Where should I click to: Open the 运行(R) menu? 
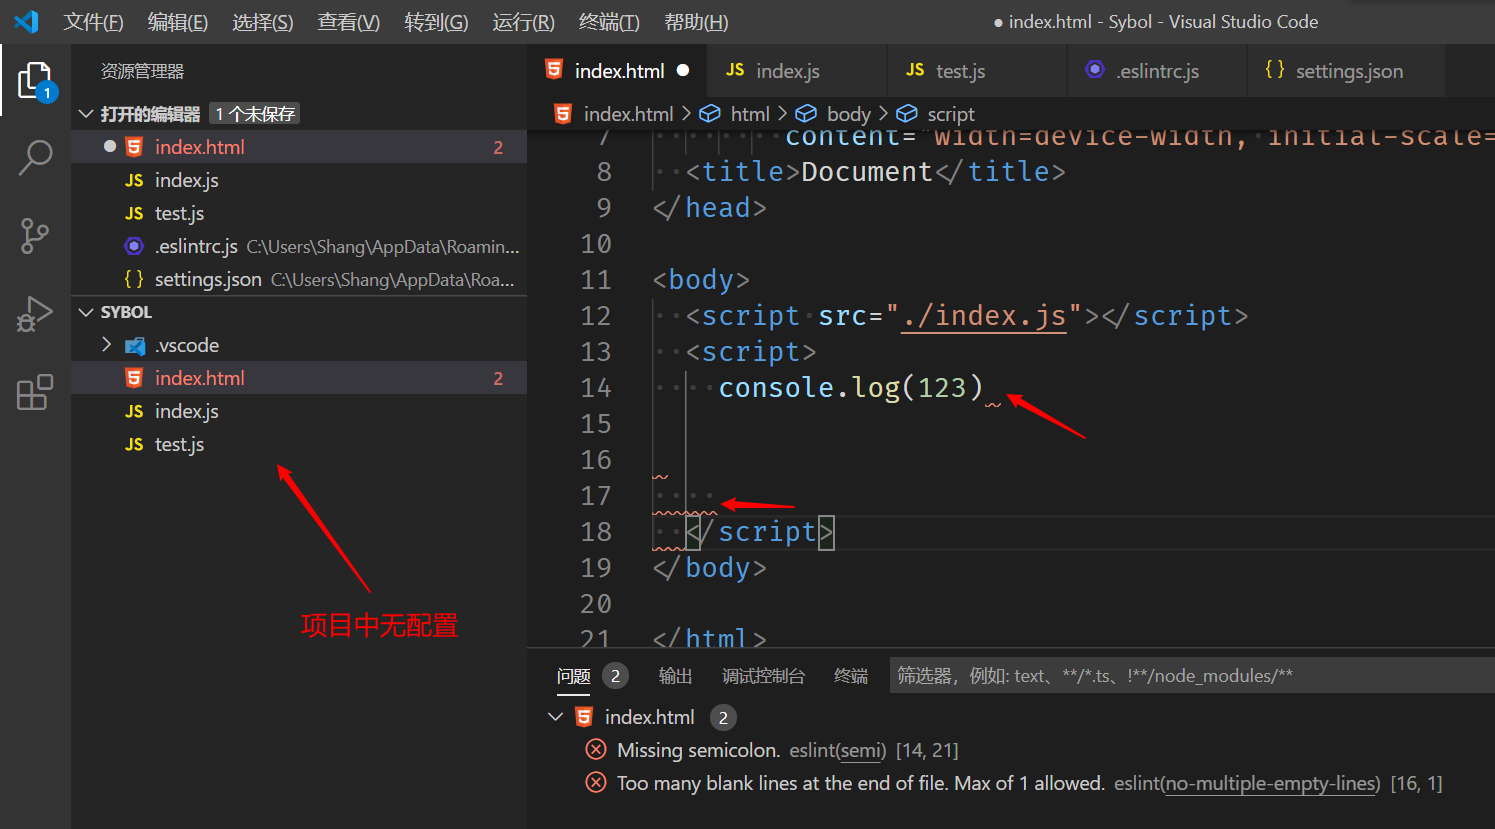click(x=523, y=22)
